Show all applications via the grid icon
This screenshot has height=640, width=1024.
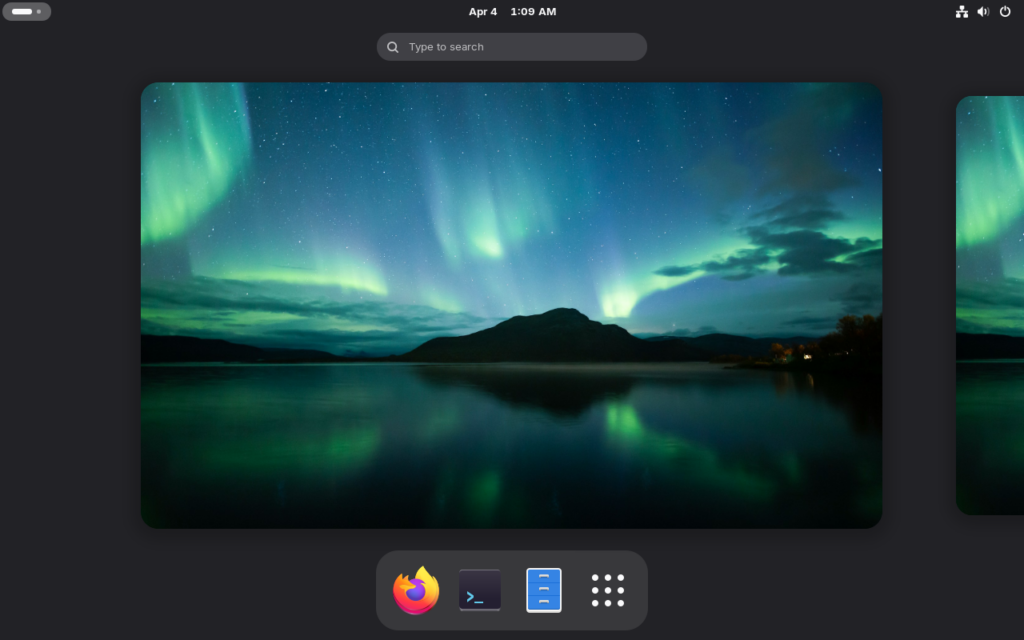point(608,590)
